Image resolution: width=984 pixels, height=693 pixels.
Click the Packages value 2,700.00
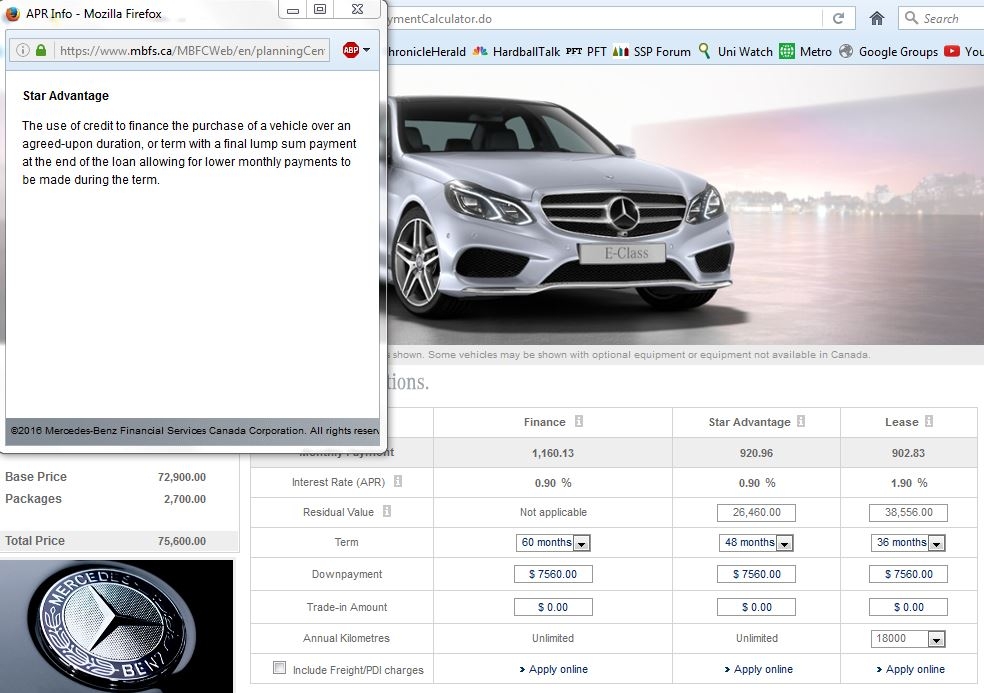(x=184, y=499)
